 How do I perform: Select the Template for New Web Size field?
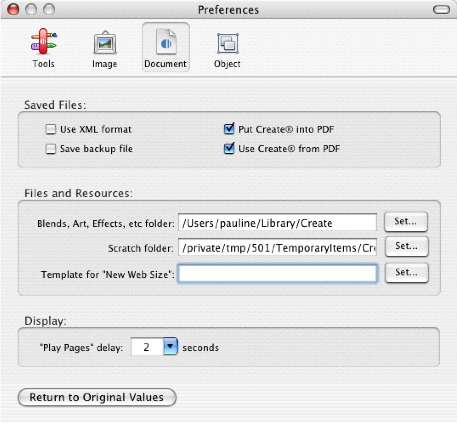pyautogui.click(x=277, y=273)
